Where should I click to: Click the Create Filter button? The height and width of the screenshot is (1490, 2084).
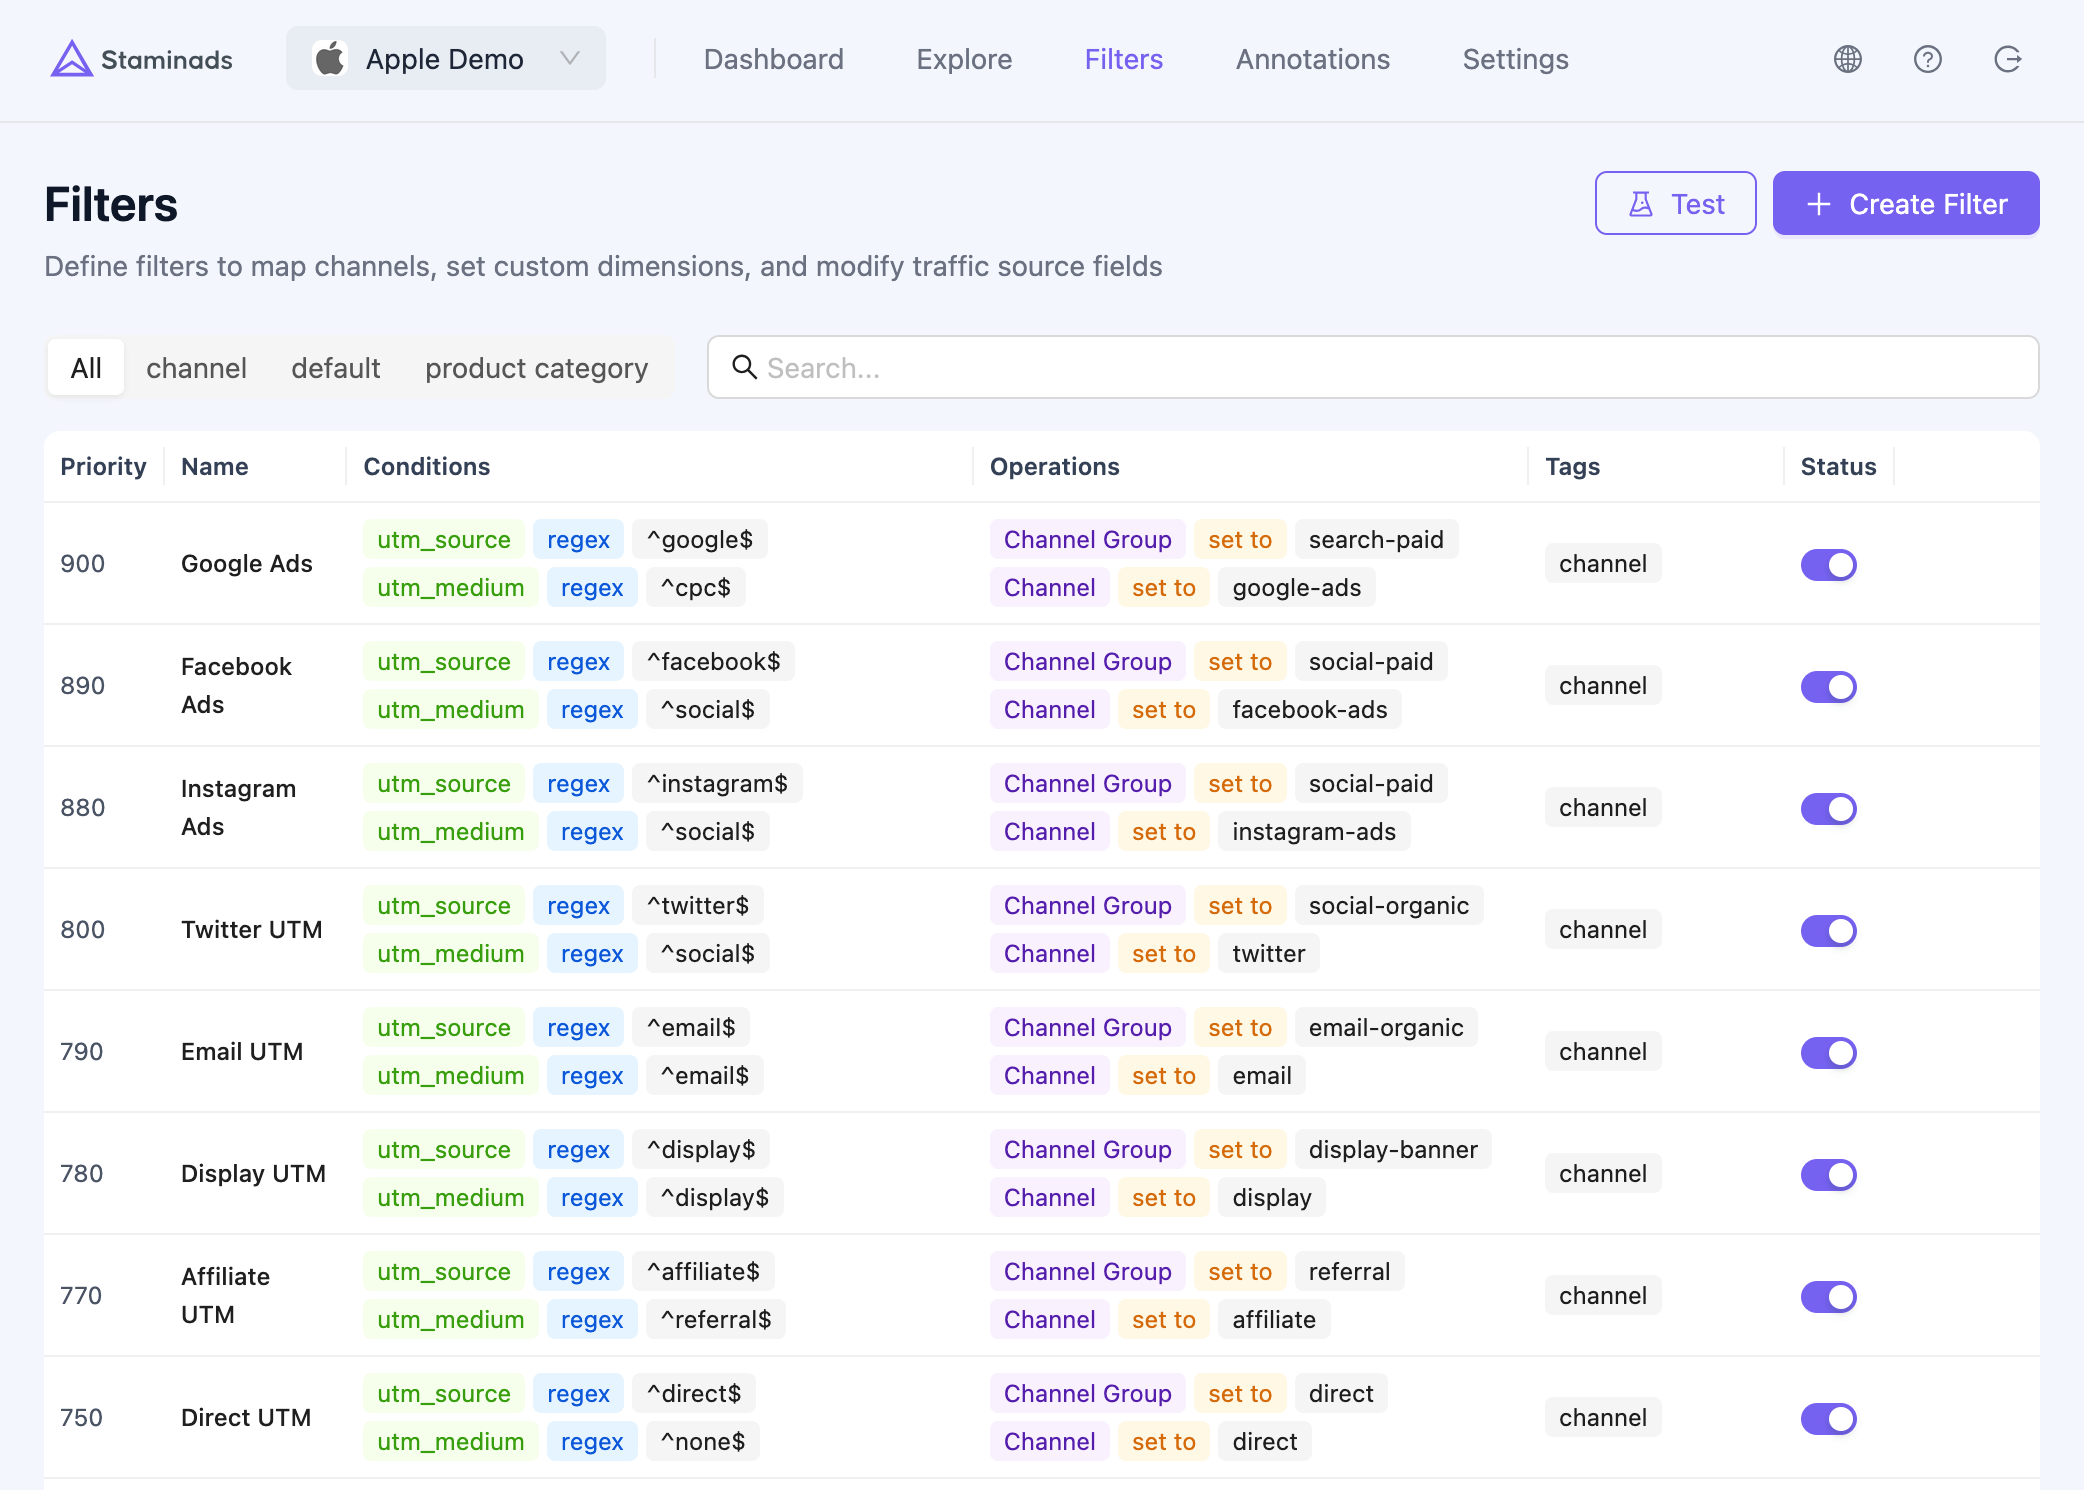(x=1906, y=204)
